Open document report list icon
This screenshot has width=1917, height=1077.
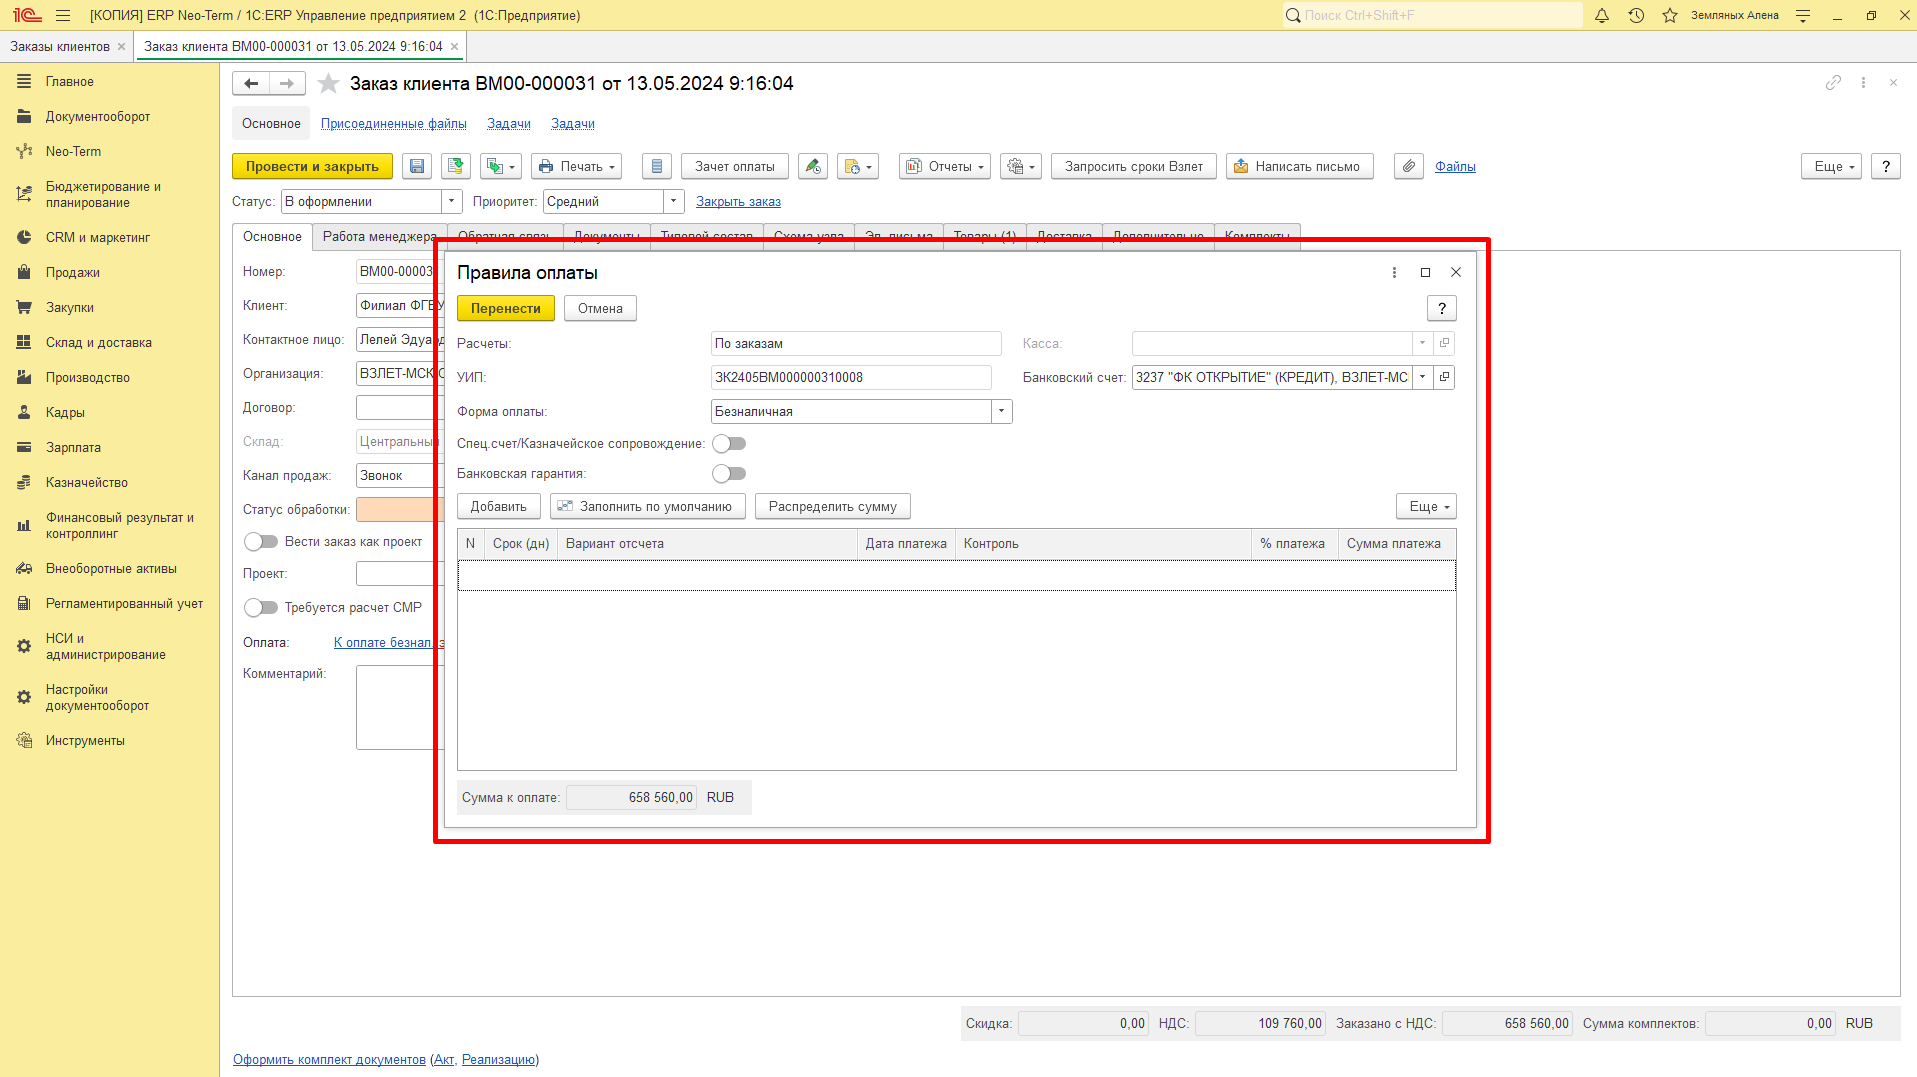tap(657, 166)
